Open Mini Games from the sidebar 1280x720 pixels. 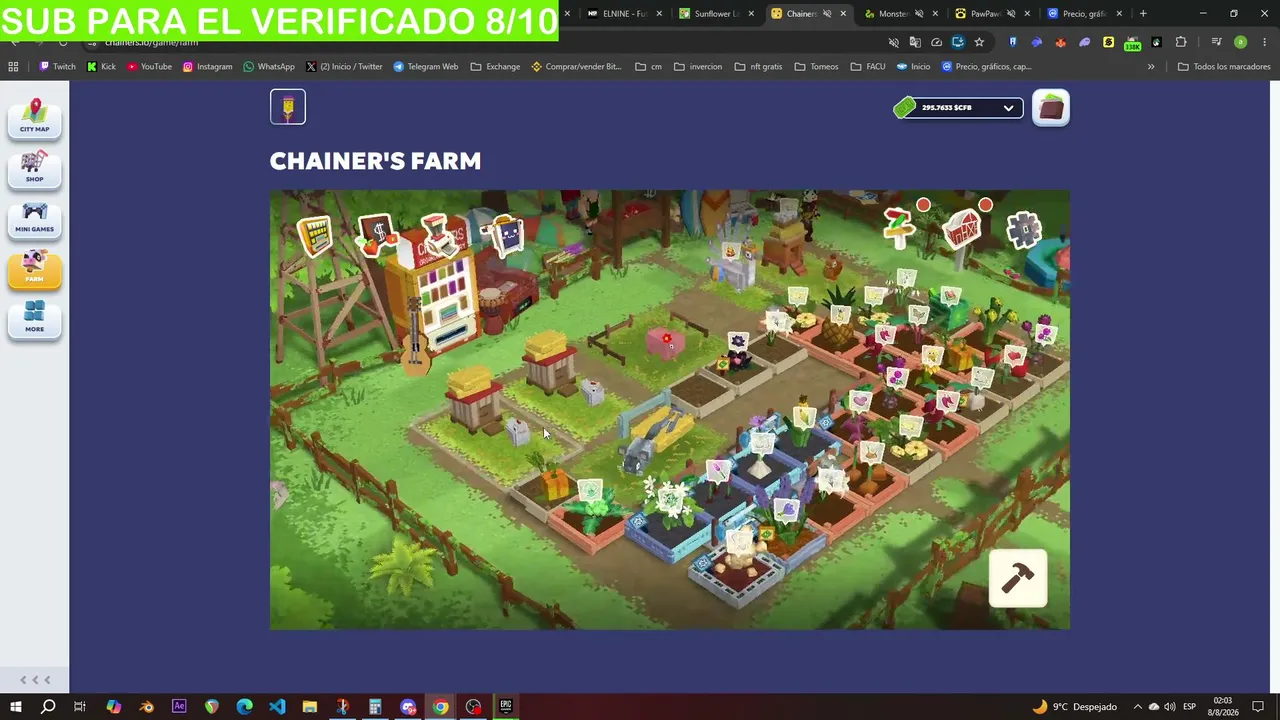(x=35, y=218)
